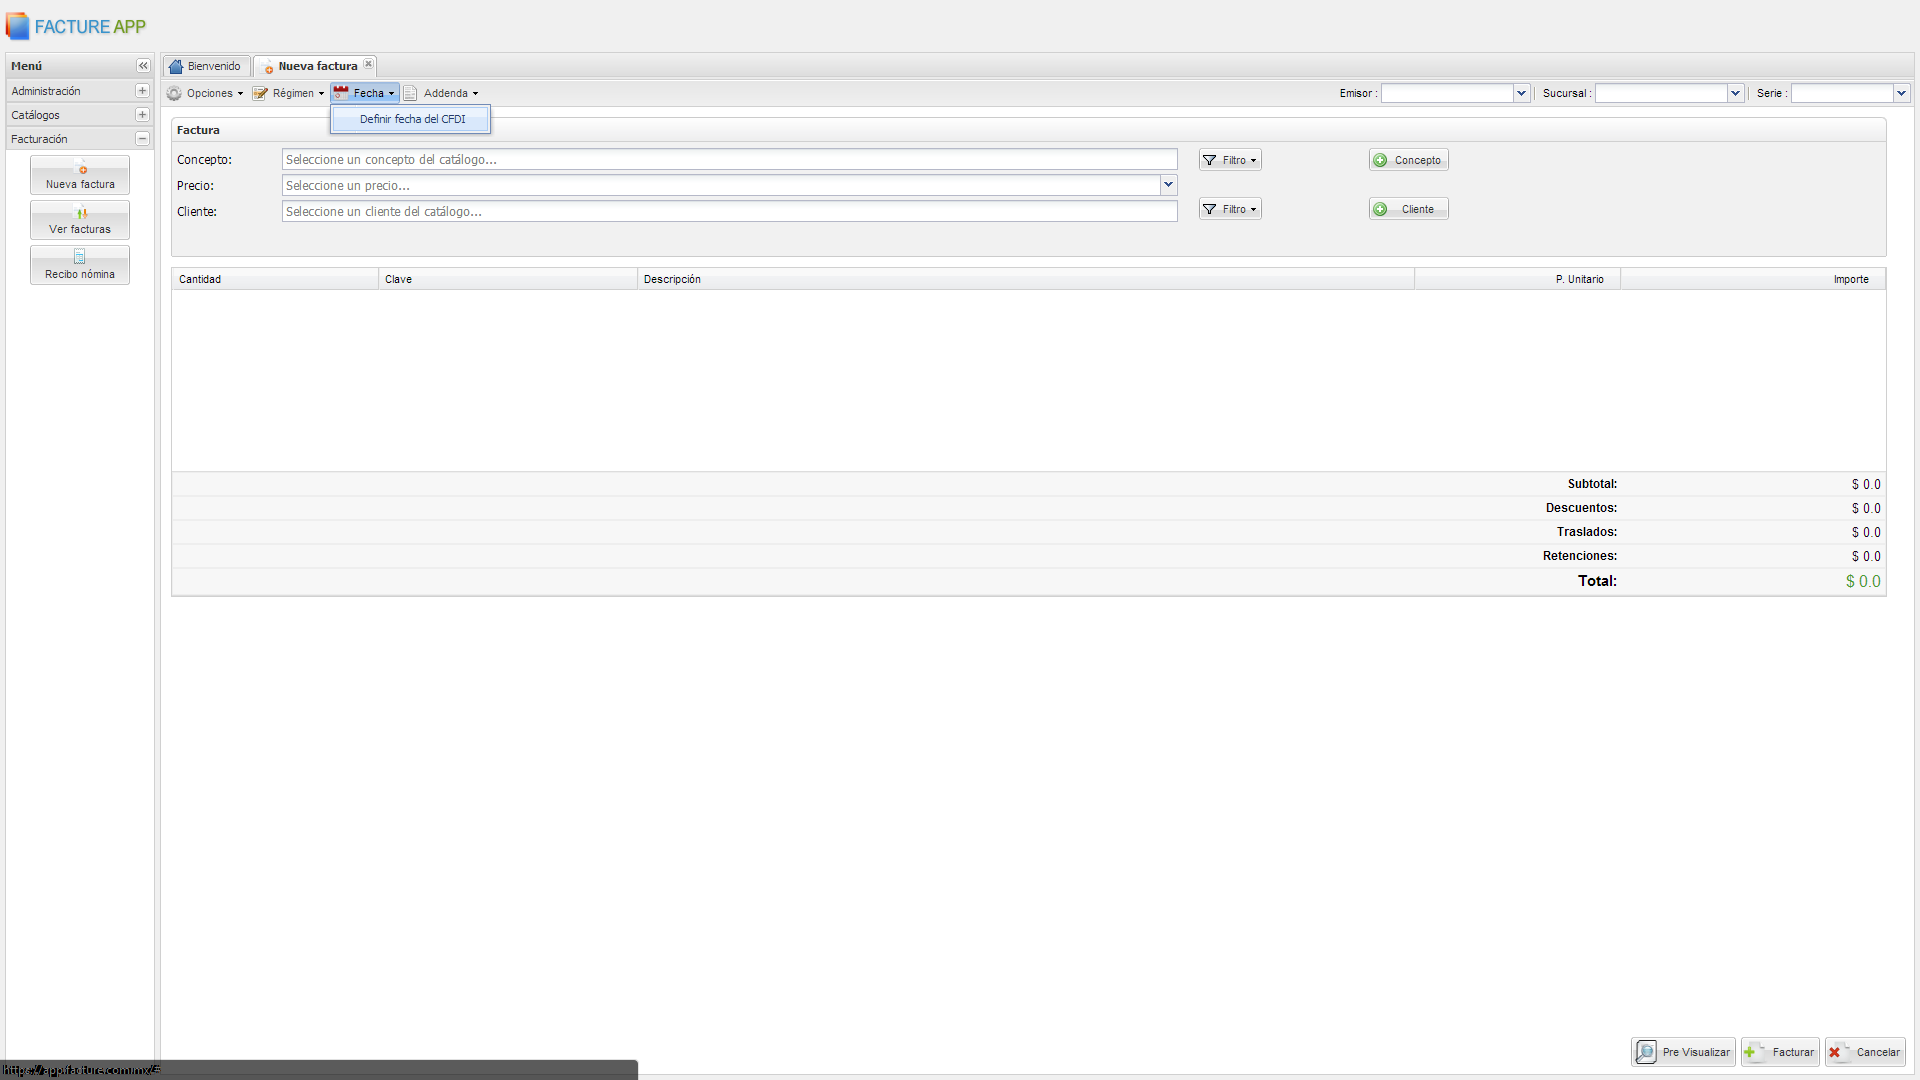The image size is (1920, 1080).
Task: Open the Precio dropdown arrow
Action: point(1168,185)
